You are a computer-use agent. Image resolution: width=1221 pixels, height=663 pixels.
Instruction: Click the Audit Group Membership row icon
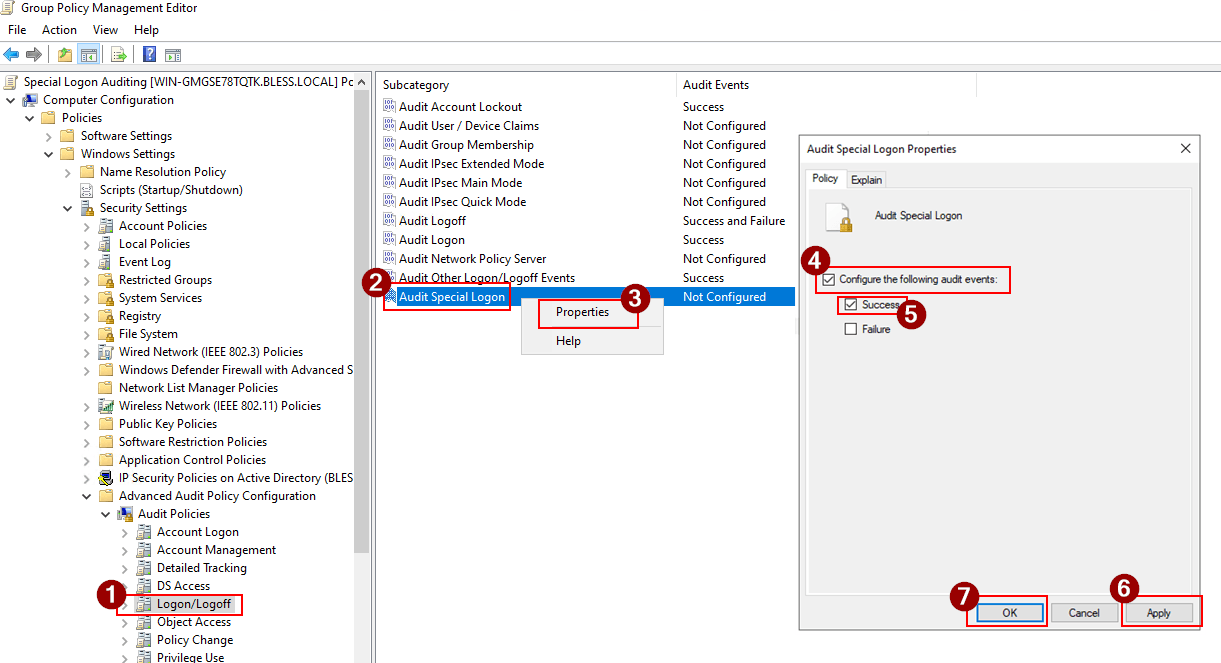click(390, 145)
